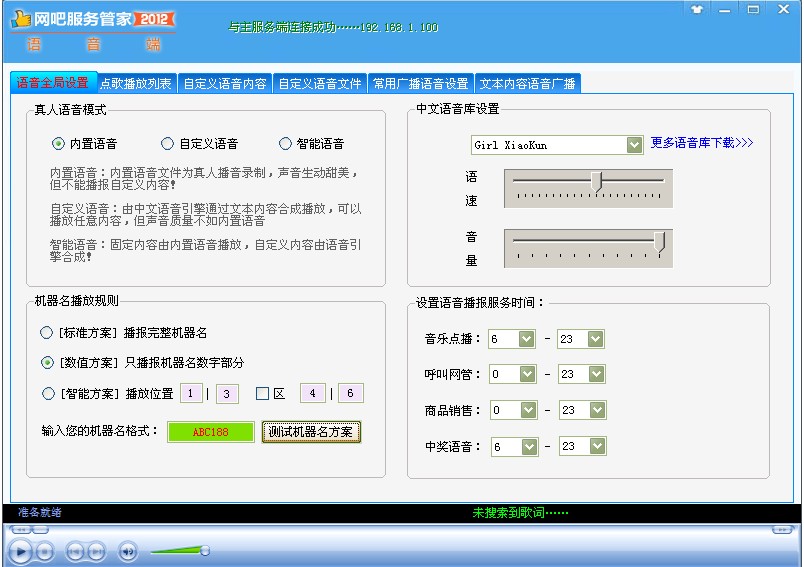Click the player's green volume slider knob
The height and width of the screenshot is (567, 804).
click(x=205, y=551)
